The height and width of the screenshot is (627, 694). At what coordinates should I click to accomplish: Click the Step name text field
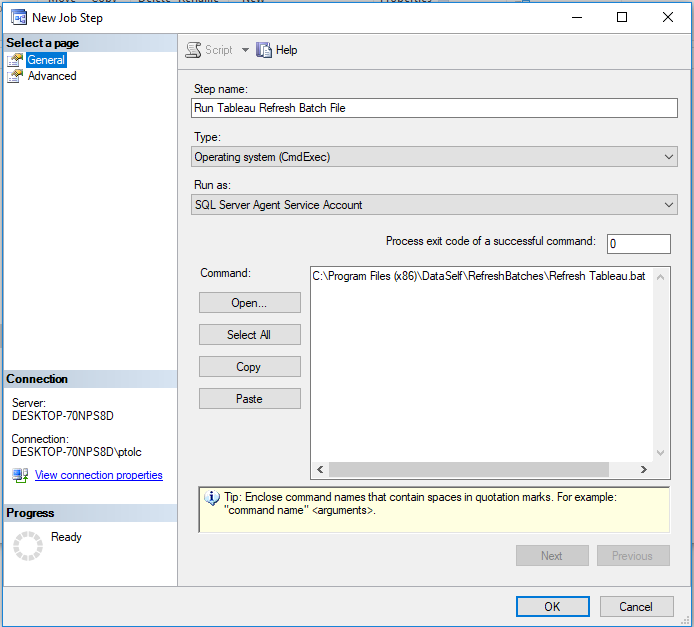point(433,108)
